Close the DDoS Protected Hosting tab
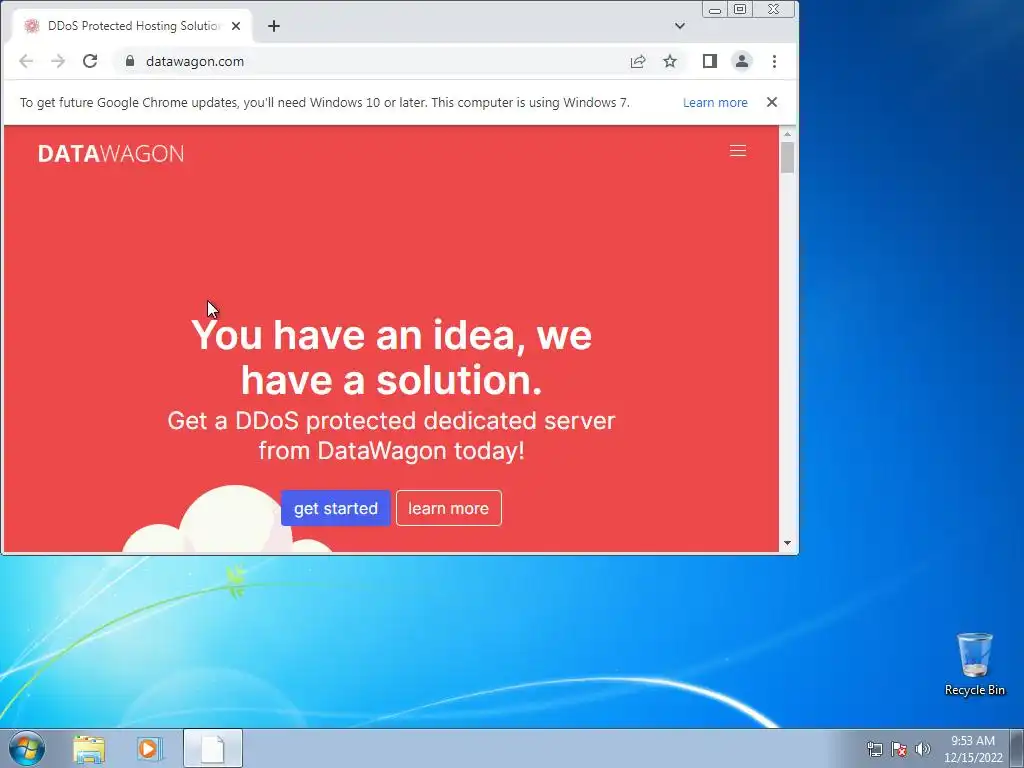 point(236,26)
